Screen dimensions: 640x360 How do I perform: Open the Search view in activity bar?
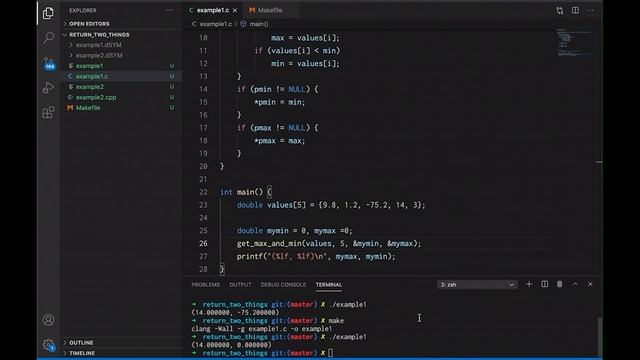click(48, 38)
